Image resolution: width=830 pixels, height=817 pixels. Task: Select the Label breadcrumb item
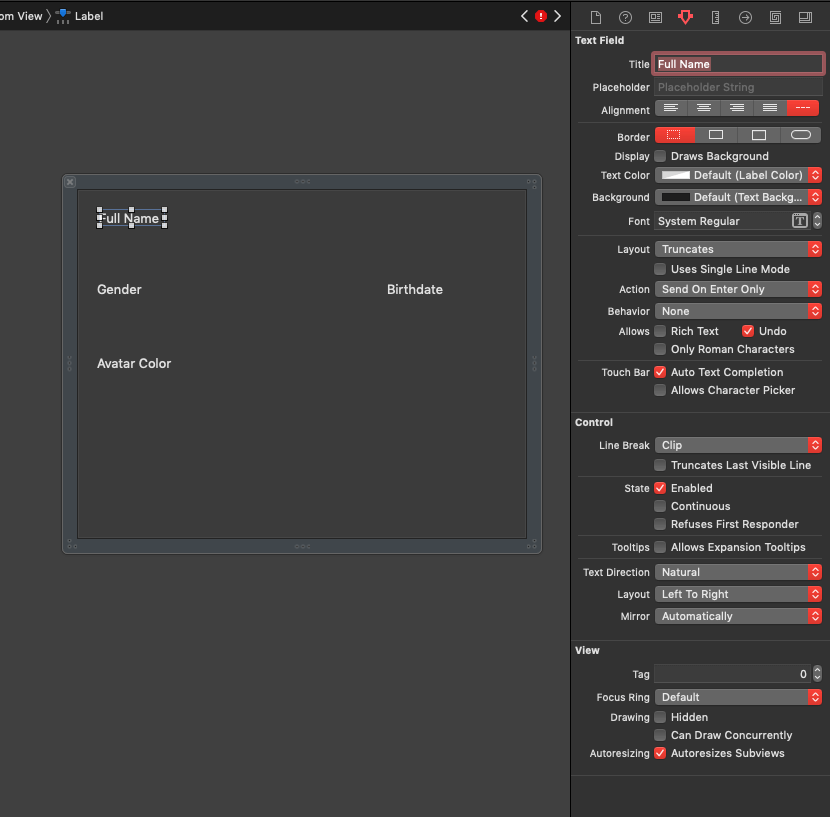click(x=88, y=16)
